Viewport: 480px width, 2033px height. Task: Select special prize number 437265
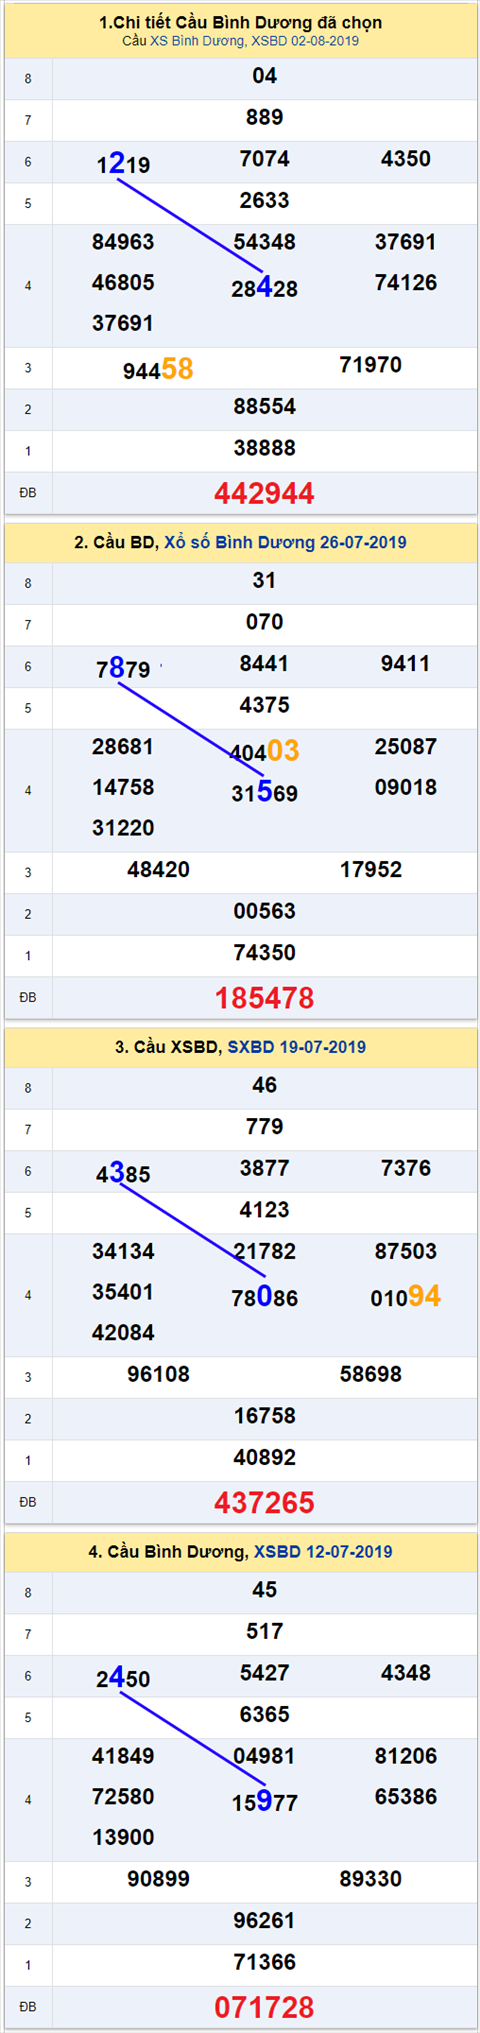[x=264, y=1503]
